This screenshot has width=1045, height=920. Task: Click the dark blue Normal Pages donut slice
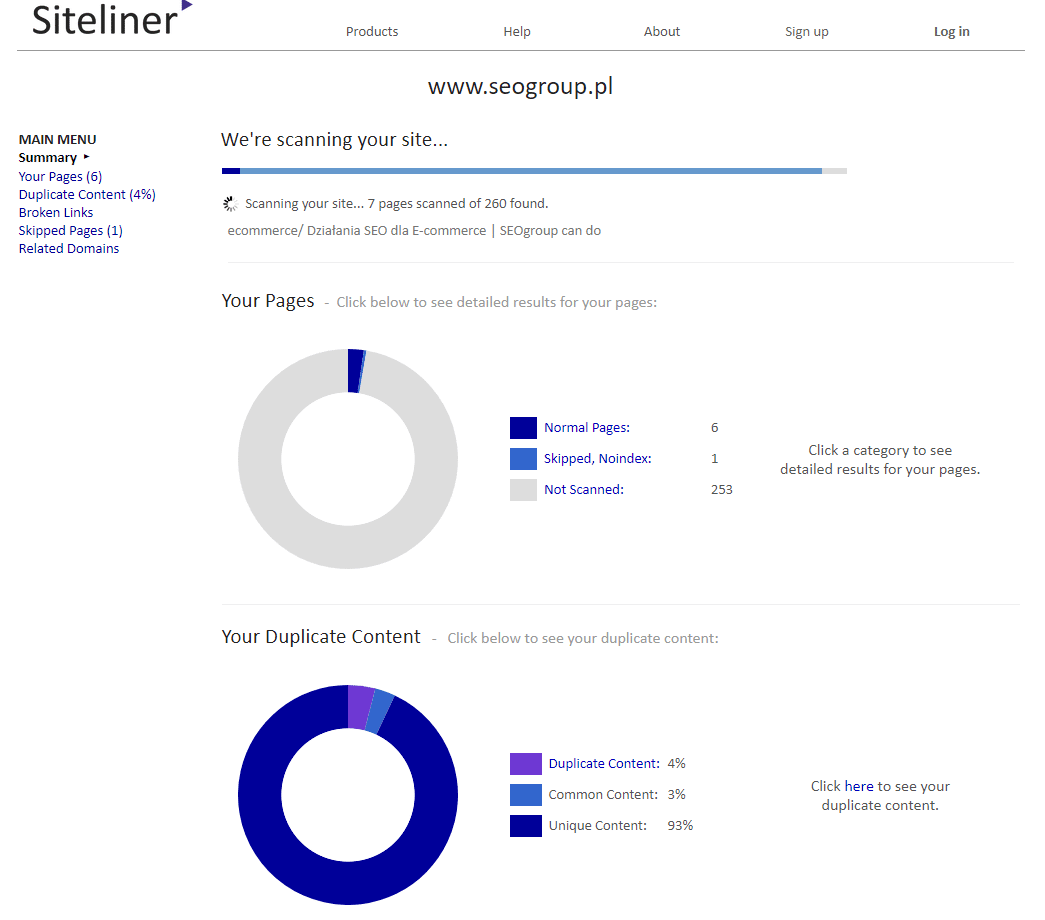pyautogui.click(x=355, y=371)
